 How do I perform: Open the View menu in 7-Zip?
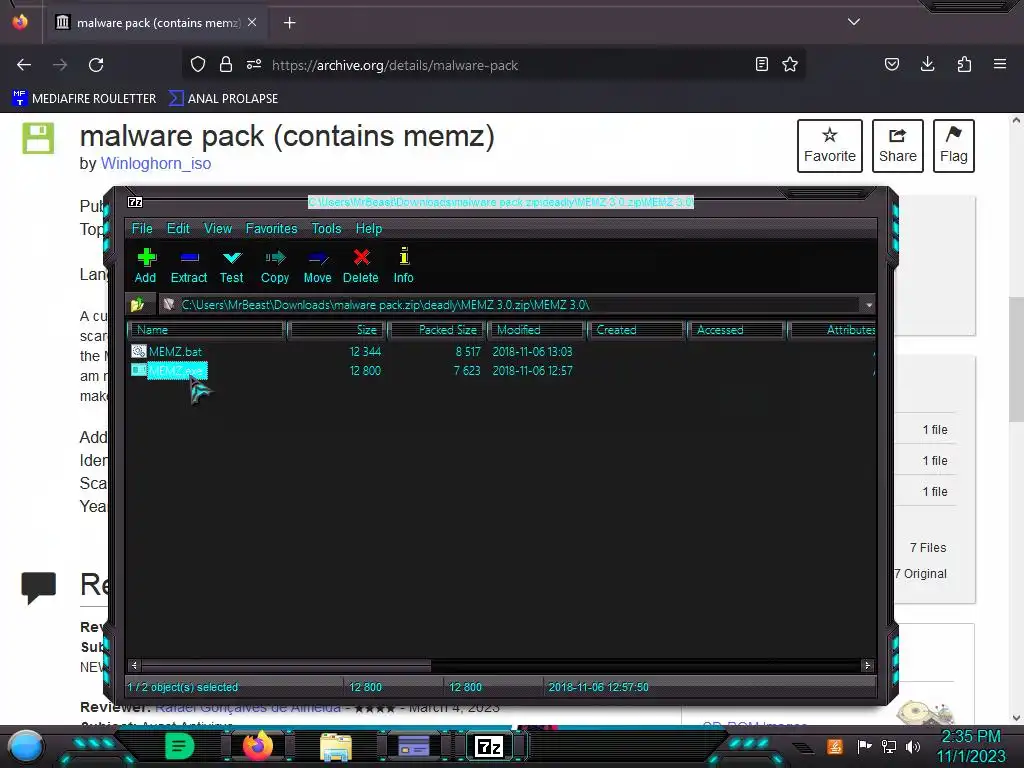(x=217, y=229)
